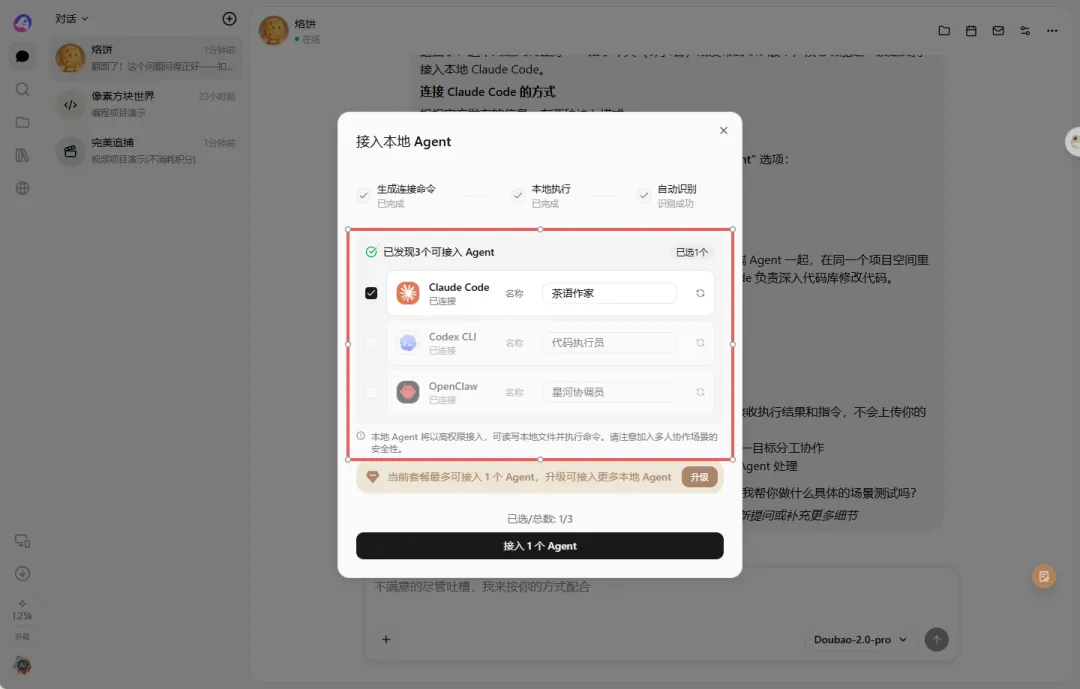Open the calendar icon in chat header

(971, 30)
